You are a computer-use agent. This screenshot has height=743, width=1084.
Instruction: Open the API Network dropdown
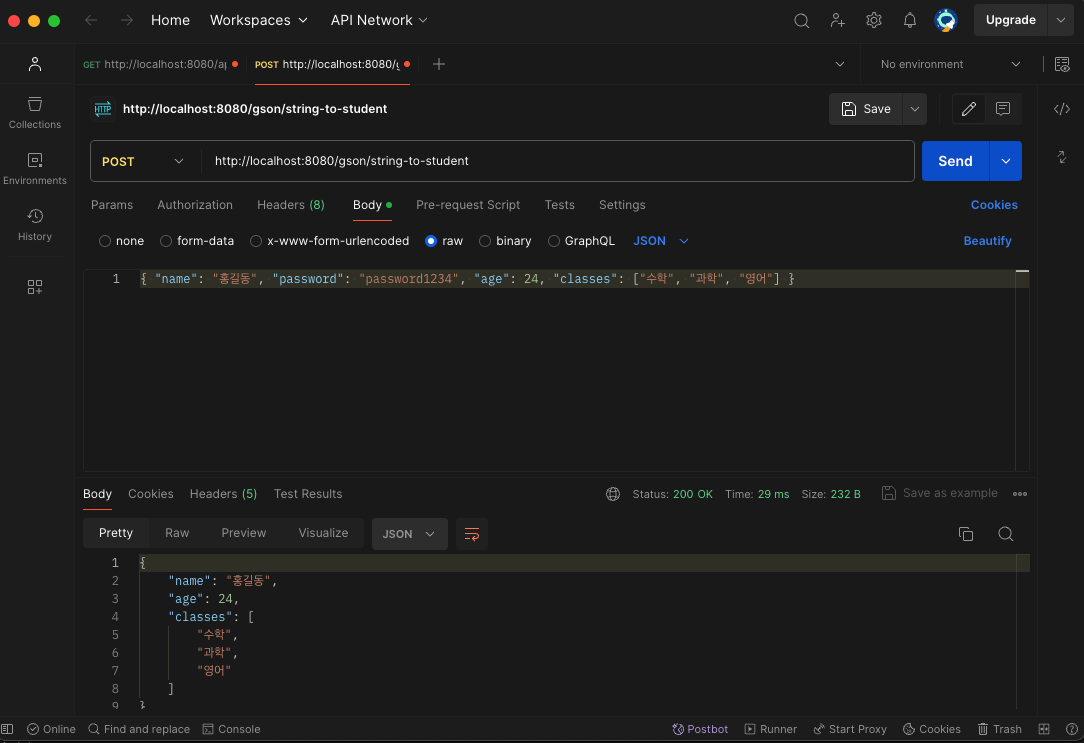click(379, 20)
